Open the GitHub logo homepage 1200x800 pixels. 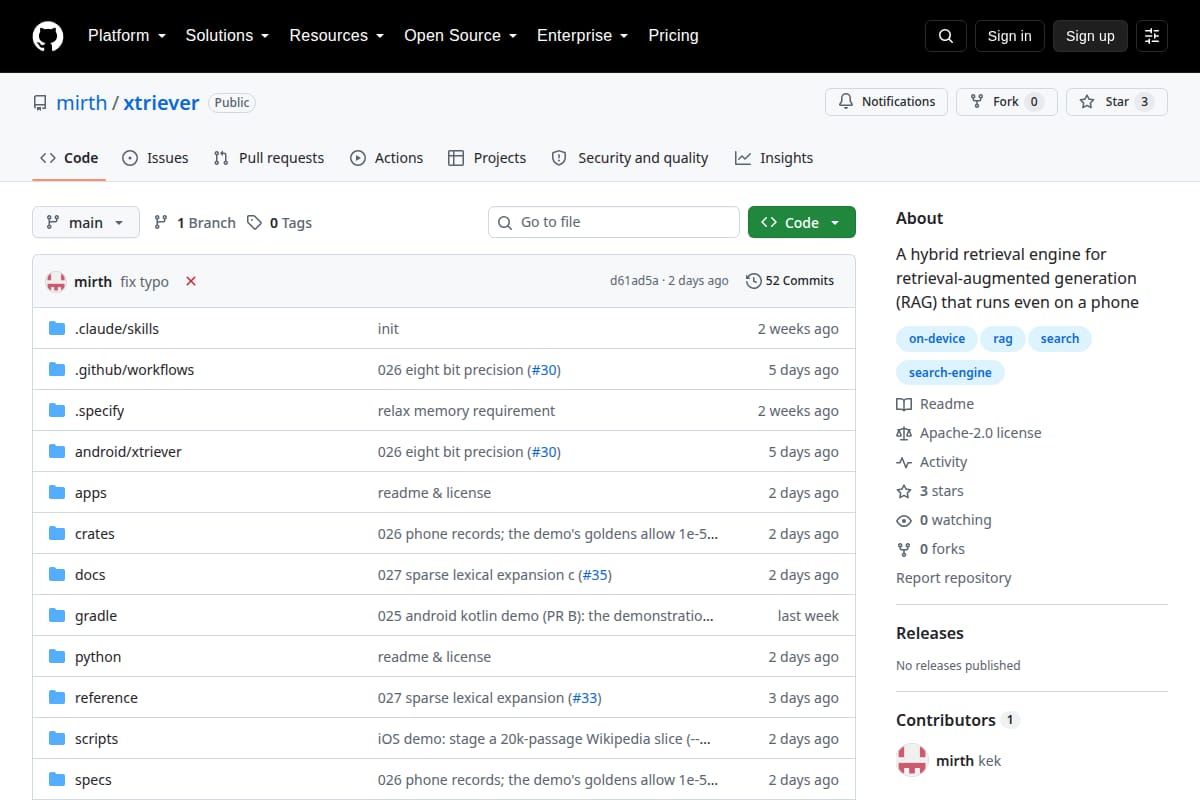tap(48, 36)
